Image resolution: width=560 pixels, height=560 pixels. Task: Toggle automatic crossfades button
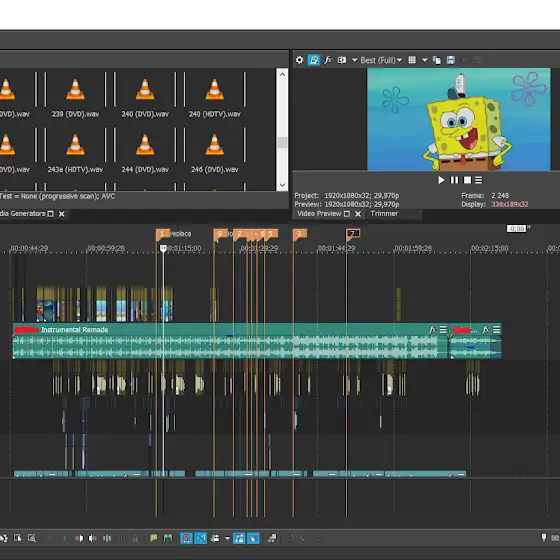(x=201, y=538)
